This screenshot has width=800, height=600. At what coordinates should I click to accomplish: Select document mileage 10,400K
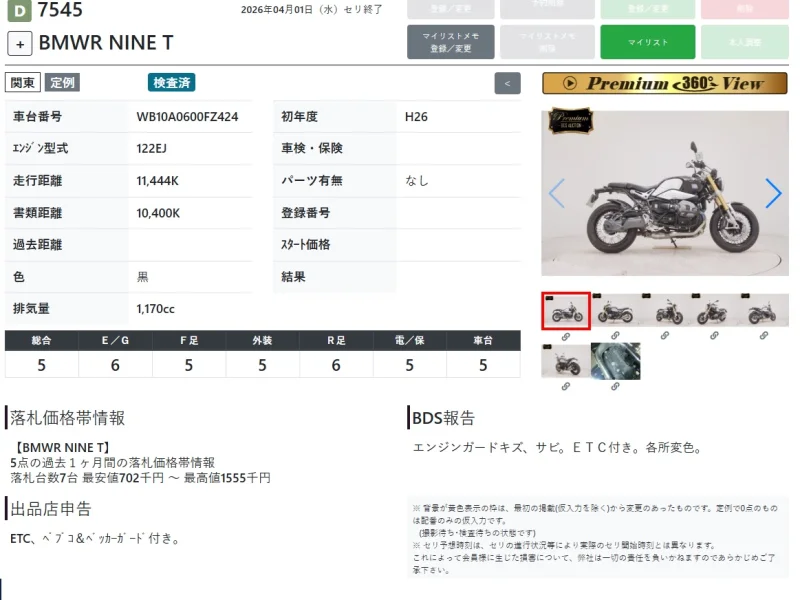[x=158, y=213]
